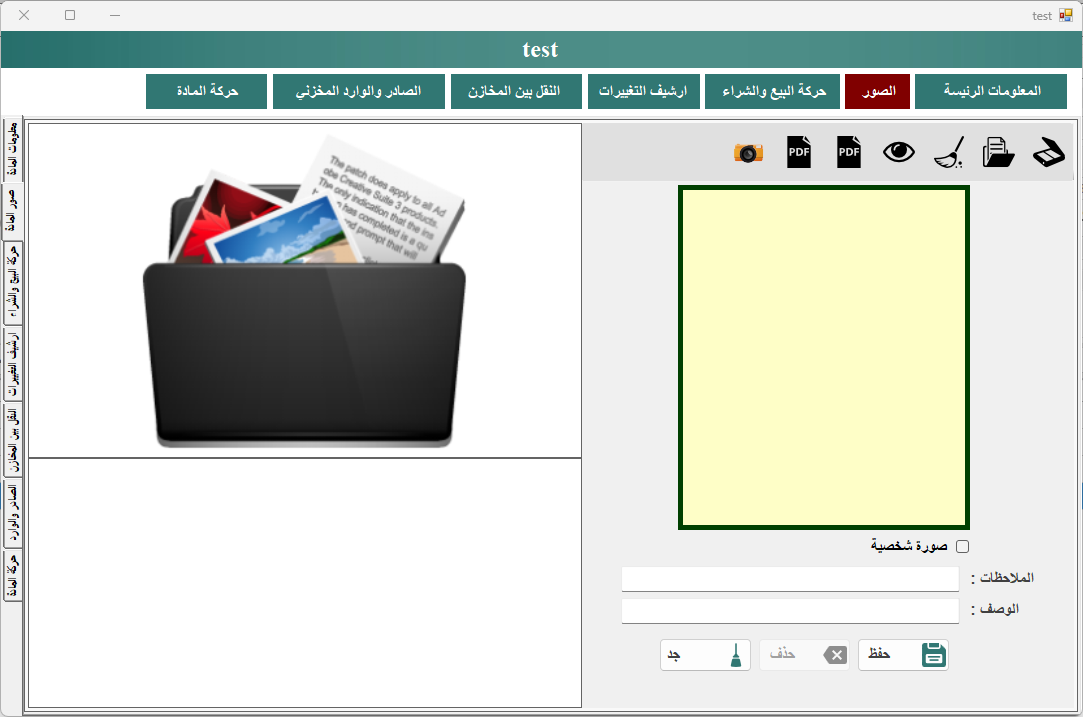Image resolution: width=1083 pixels, height=717 pixels.
Task: Click the scanner icon in toolbar
Action: pos(1048,152)
